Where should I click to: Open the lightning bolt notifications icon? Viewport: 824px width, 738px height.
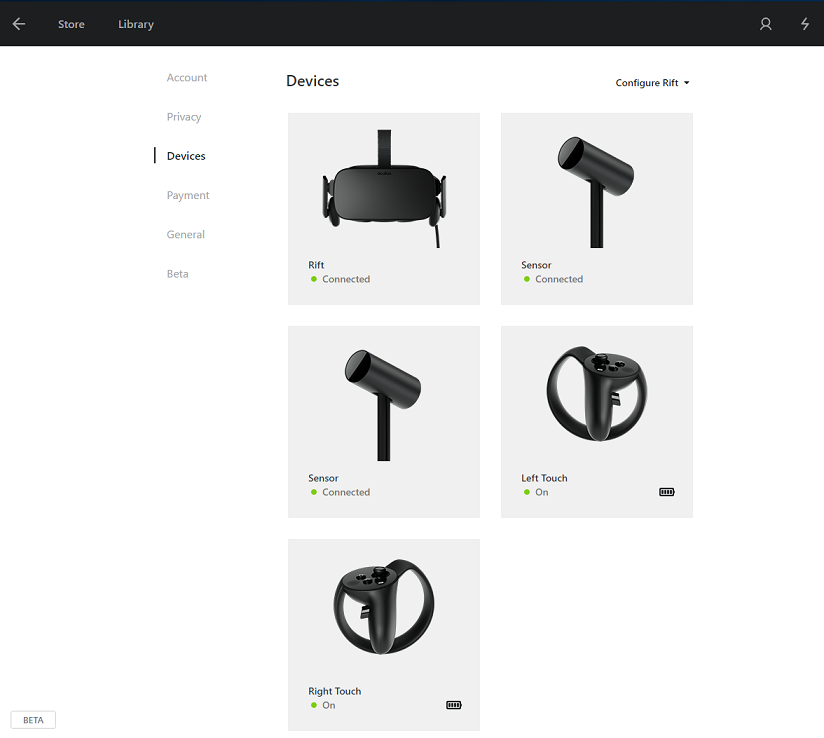(805, 24)
